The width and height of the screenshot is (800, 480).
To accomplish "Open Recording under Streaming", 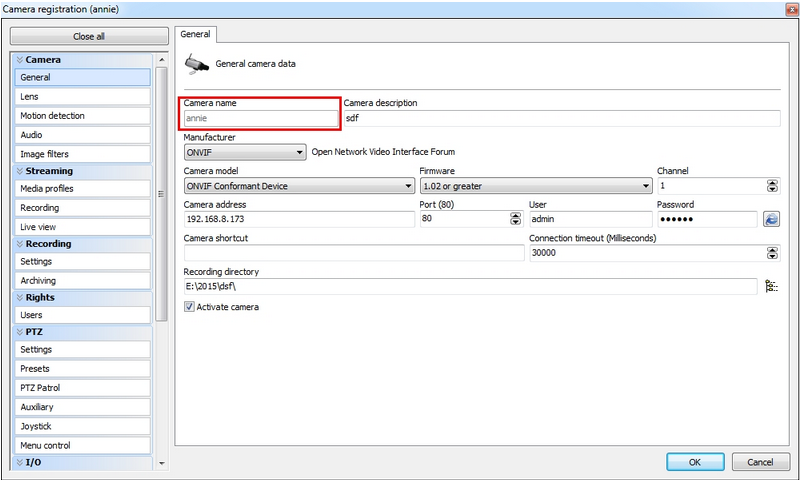I will [83, 208].
